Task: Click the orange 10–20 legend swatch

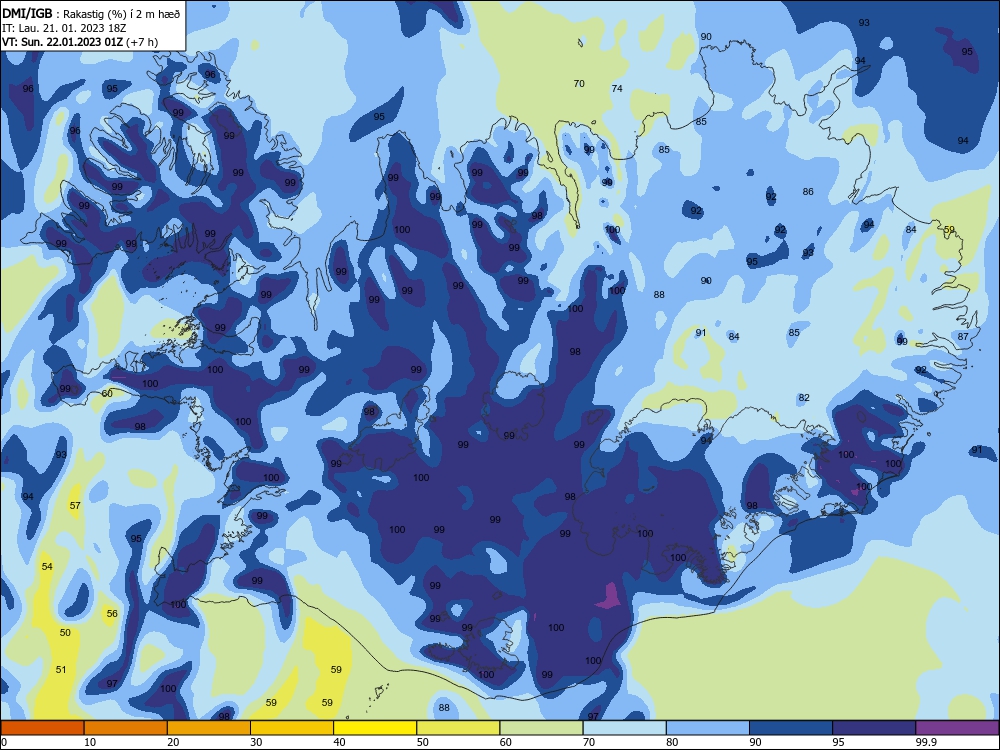Action: point(126,728)
